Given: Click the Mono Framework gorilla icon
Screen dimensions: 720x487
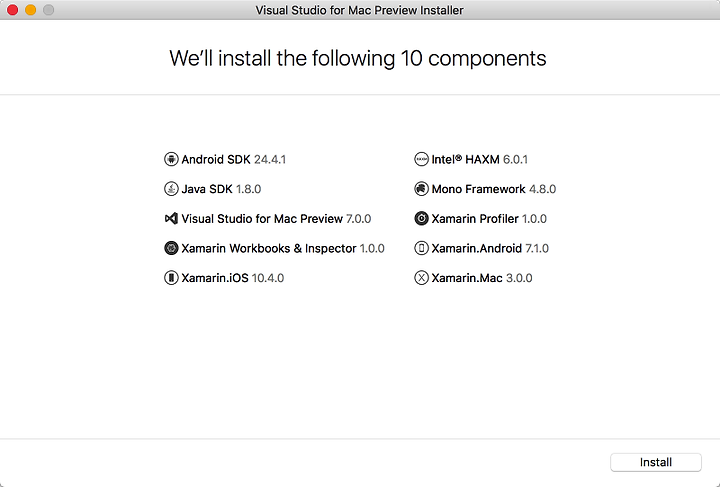Looking at the screenshot, I should (x=421, y=189).
